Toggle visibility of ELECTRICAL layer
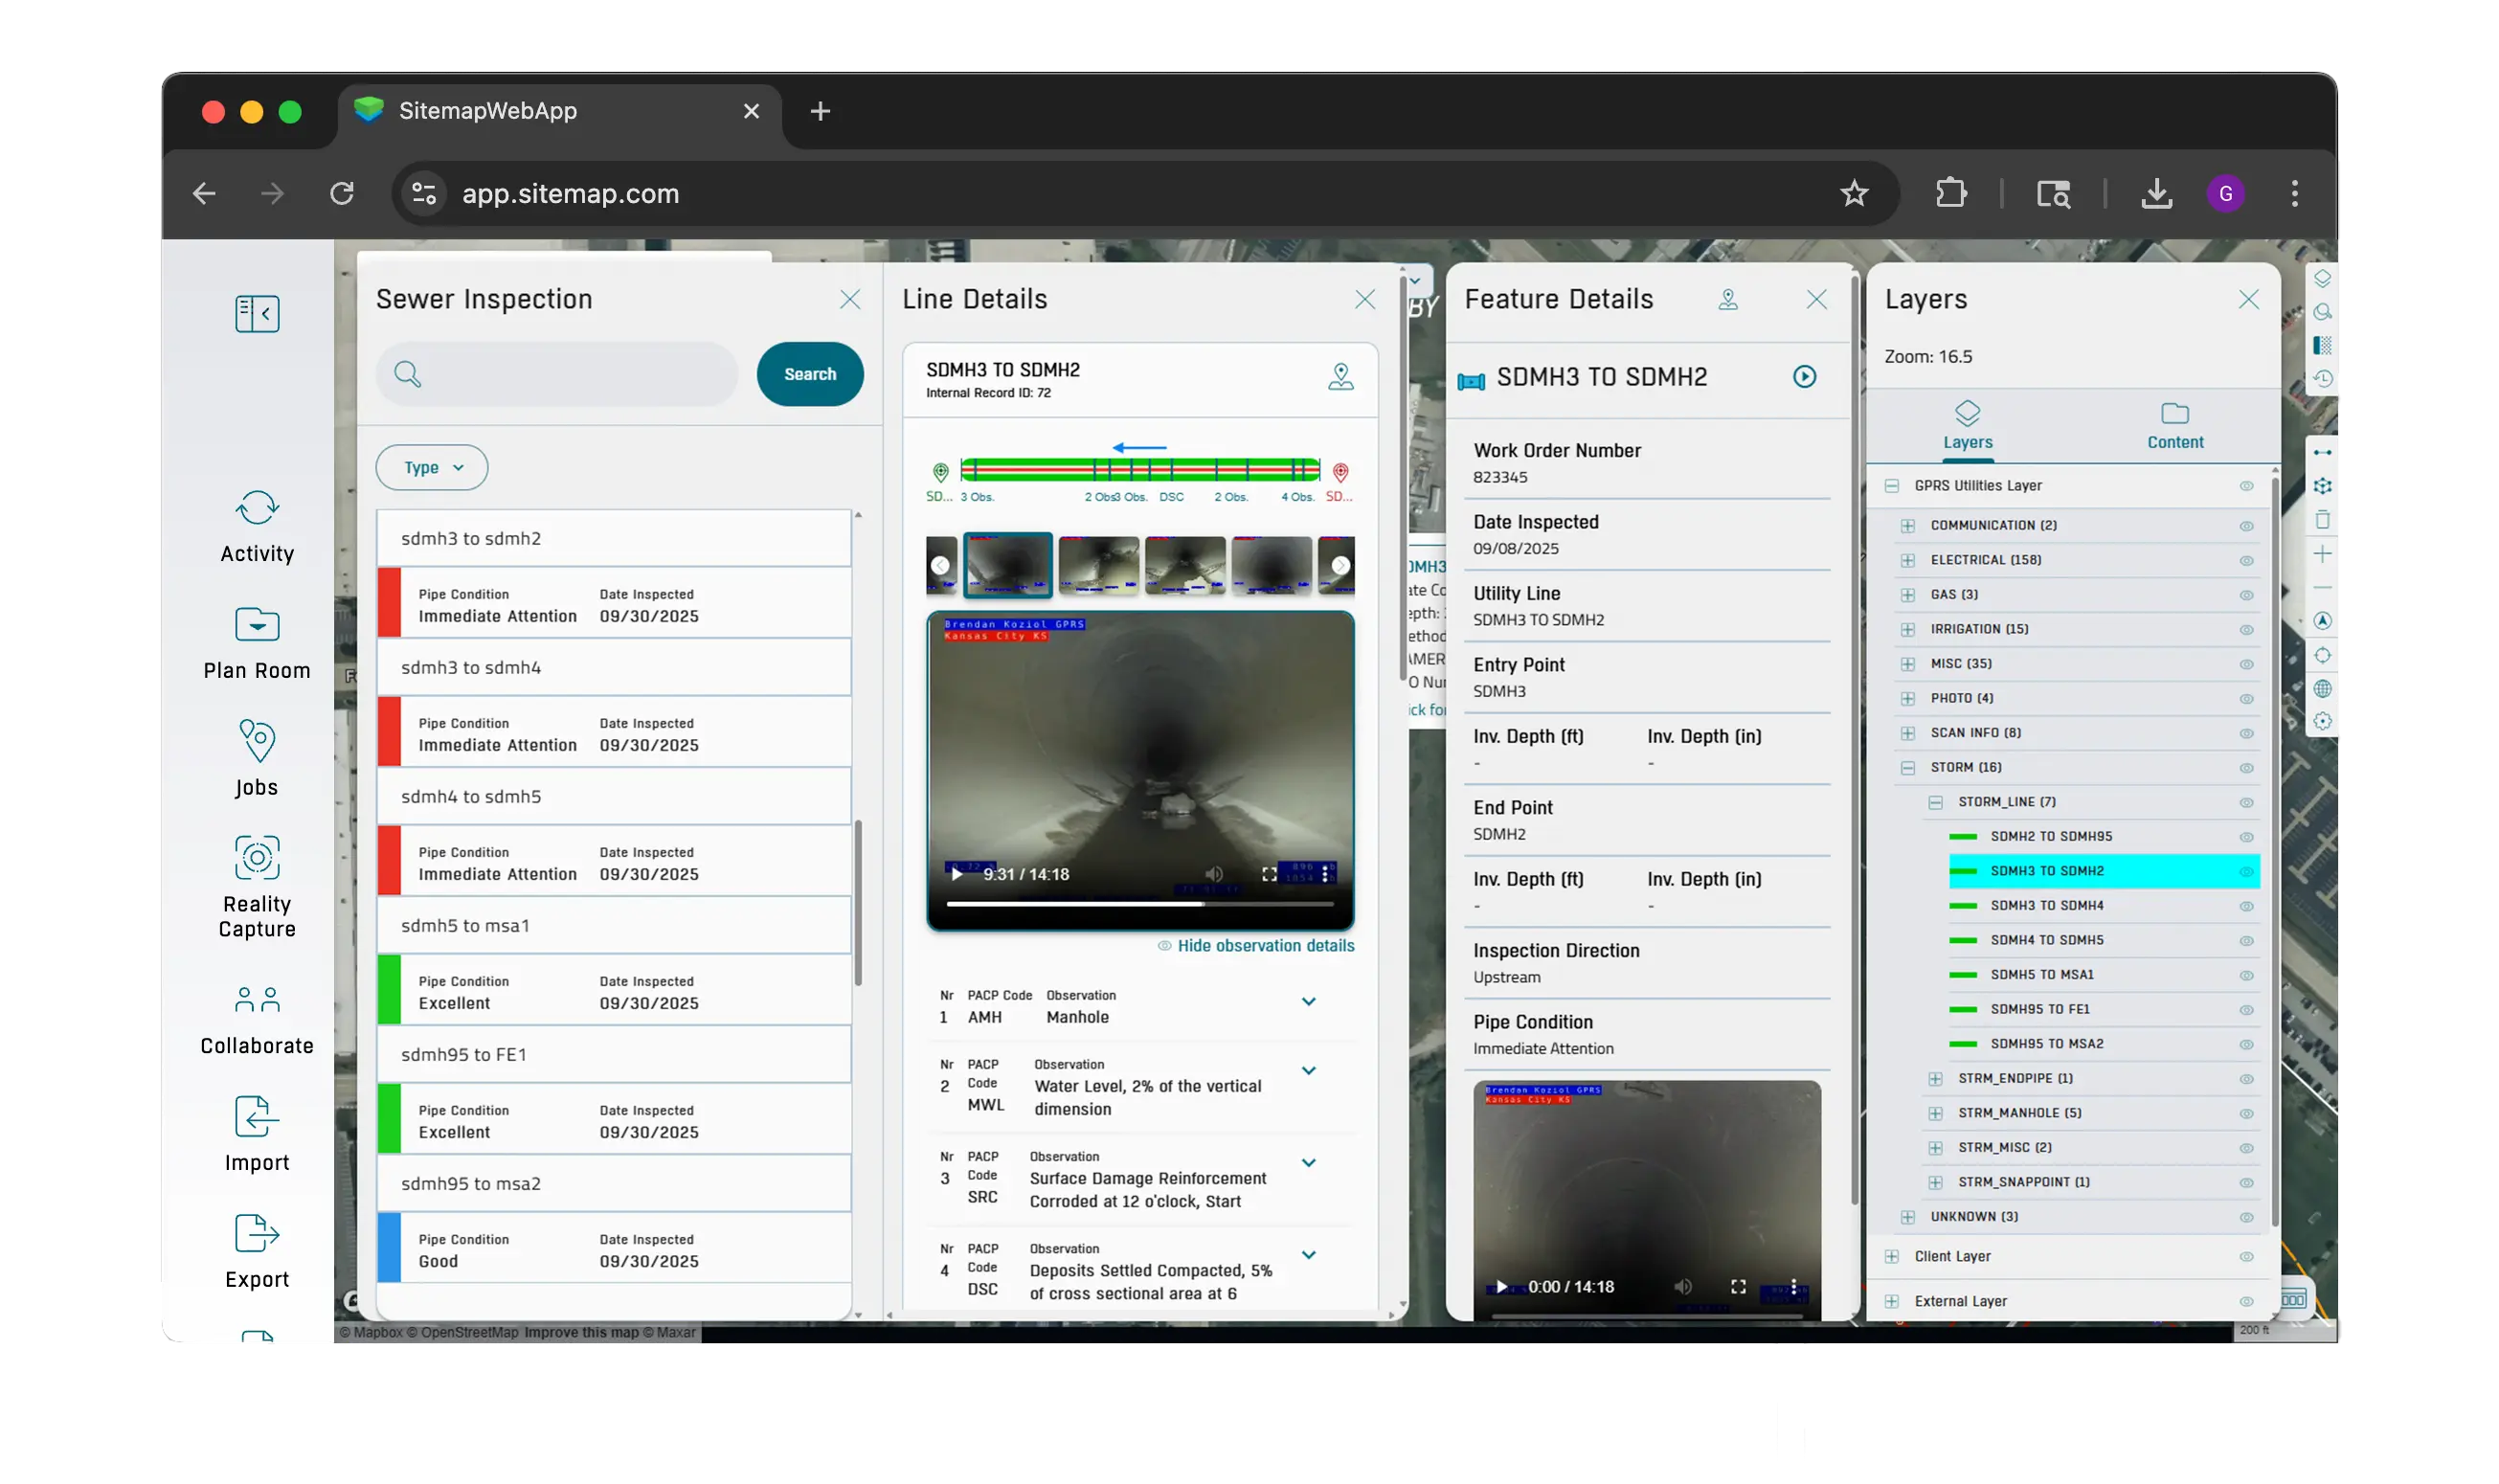This screenshot has width=2499, height=1484. pos(2246,560)
